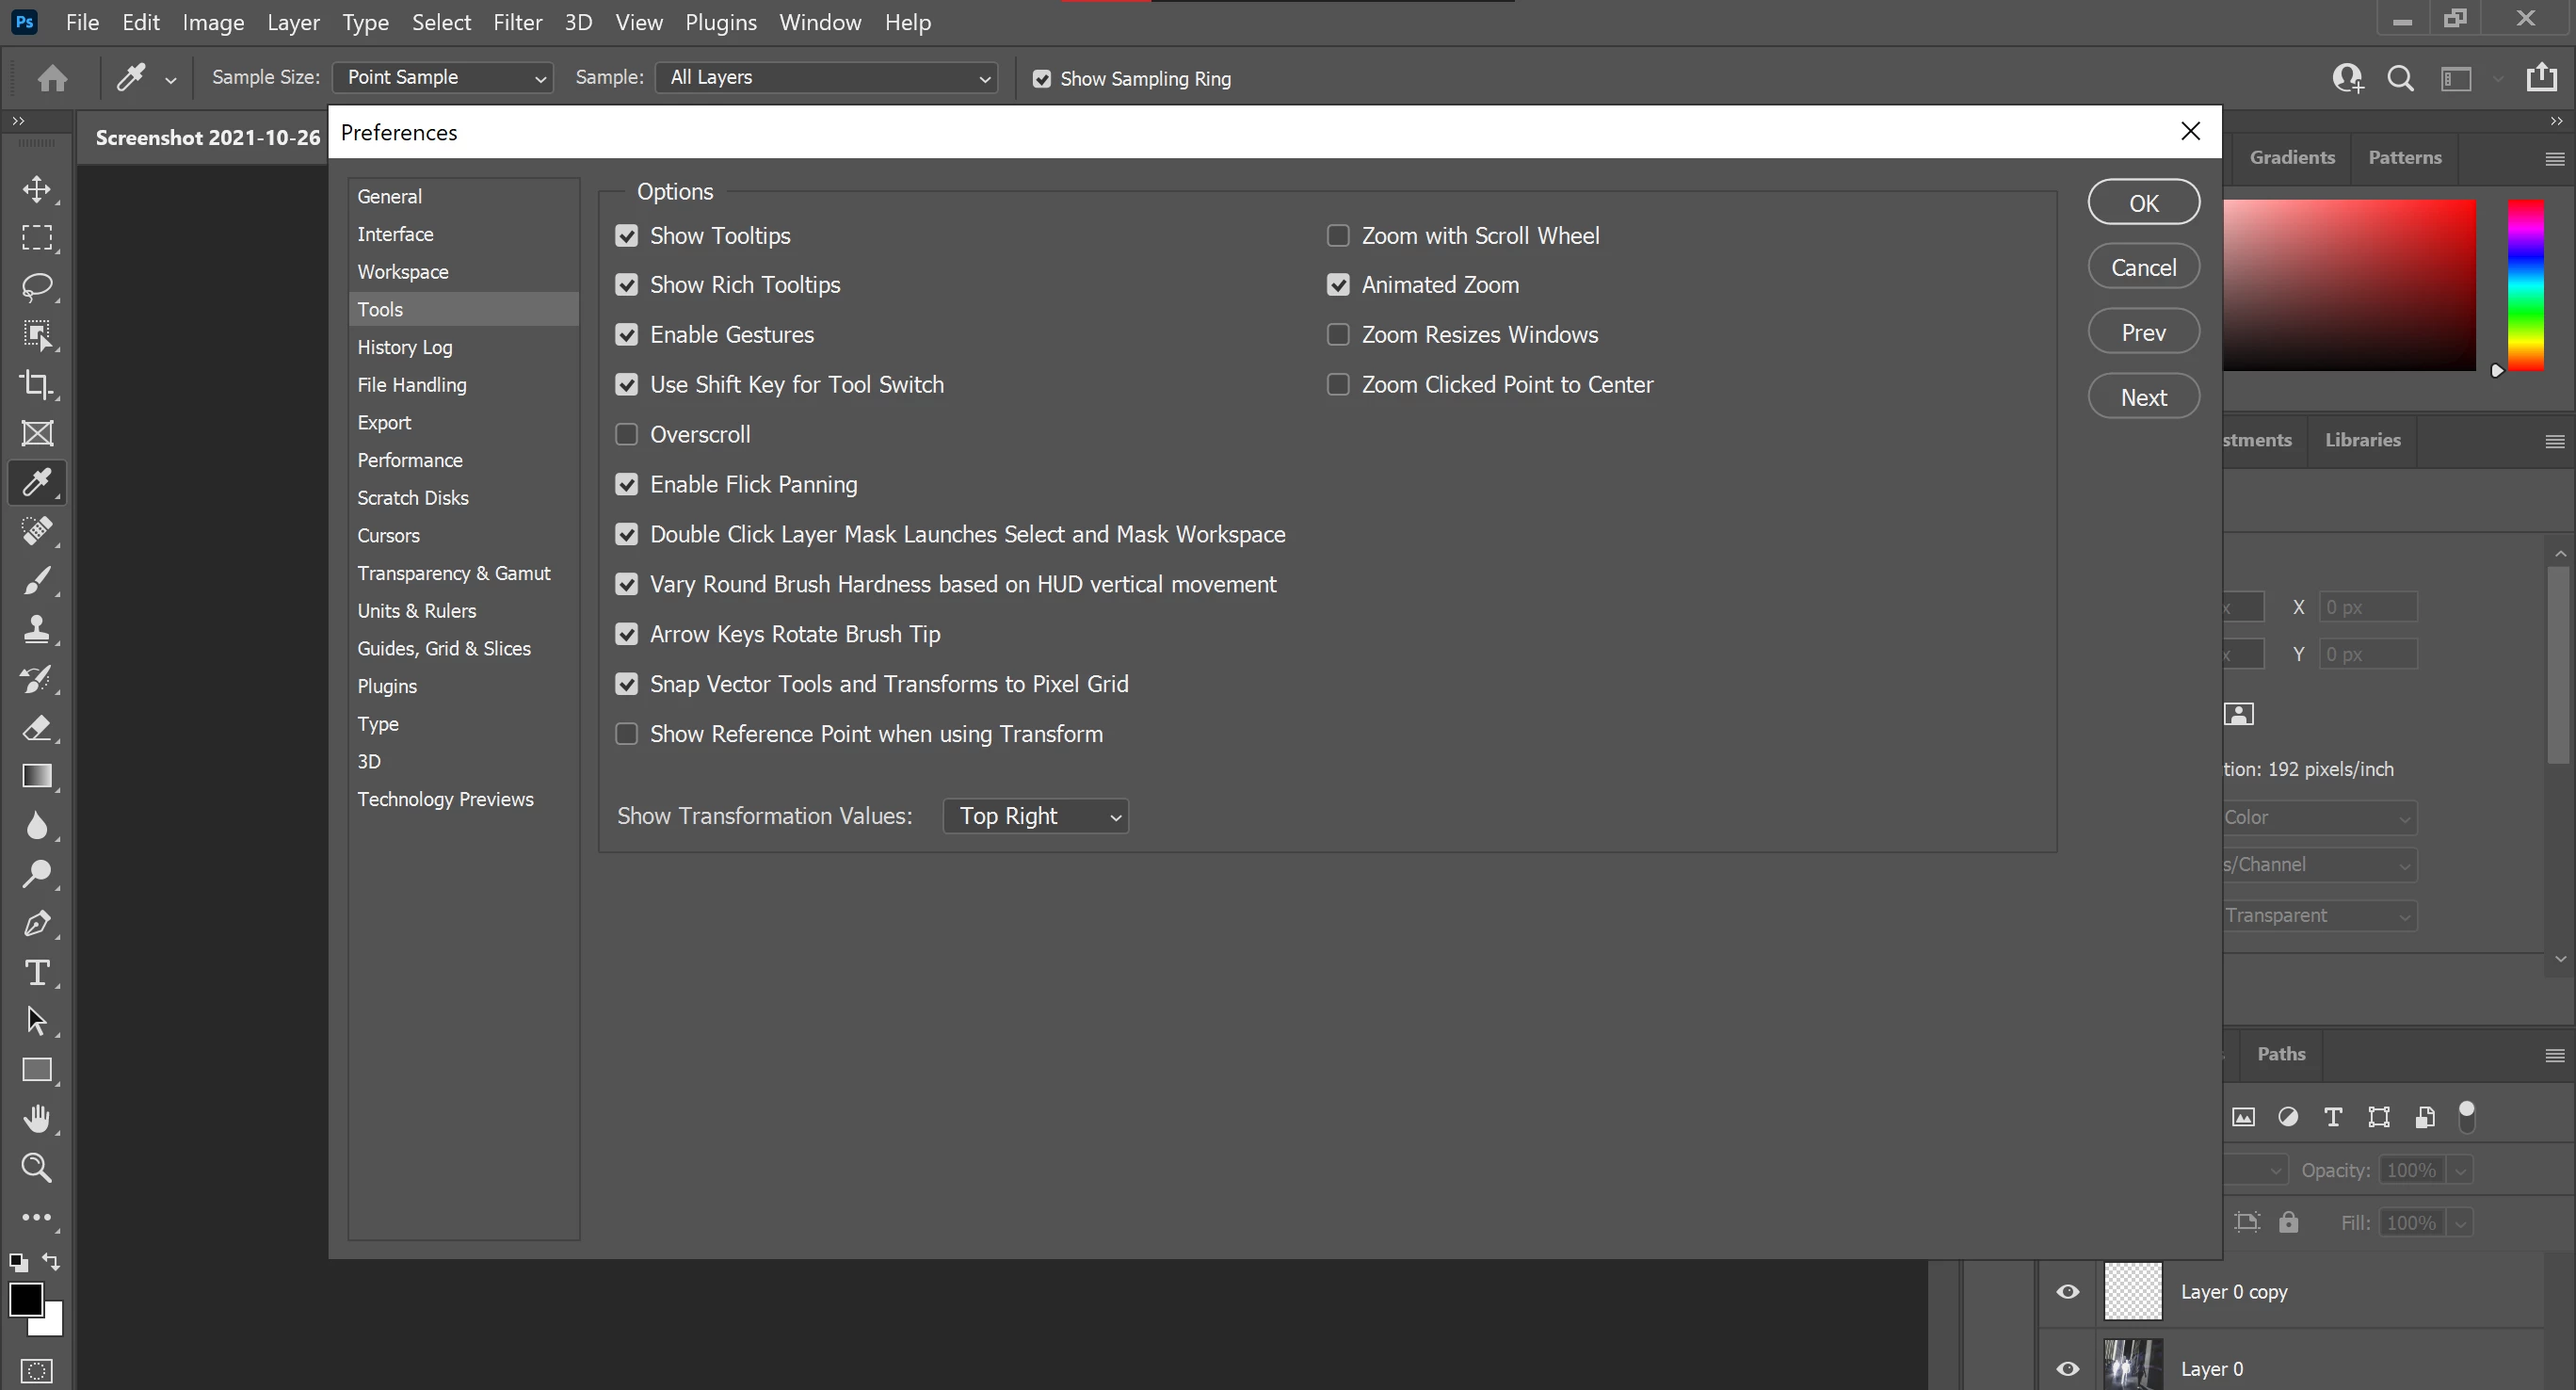Uncheck Show Rich Tooltips
Screen dimensions: 2576x1390
(626, 285)
